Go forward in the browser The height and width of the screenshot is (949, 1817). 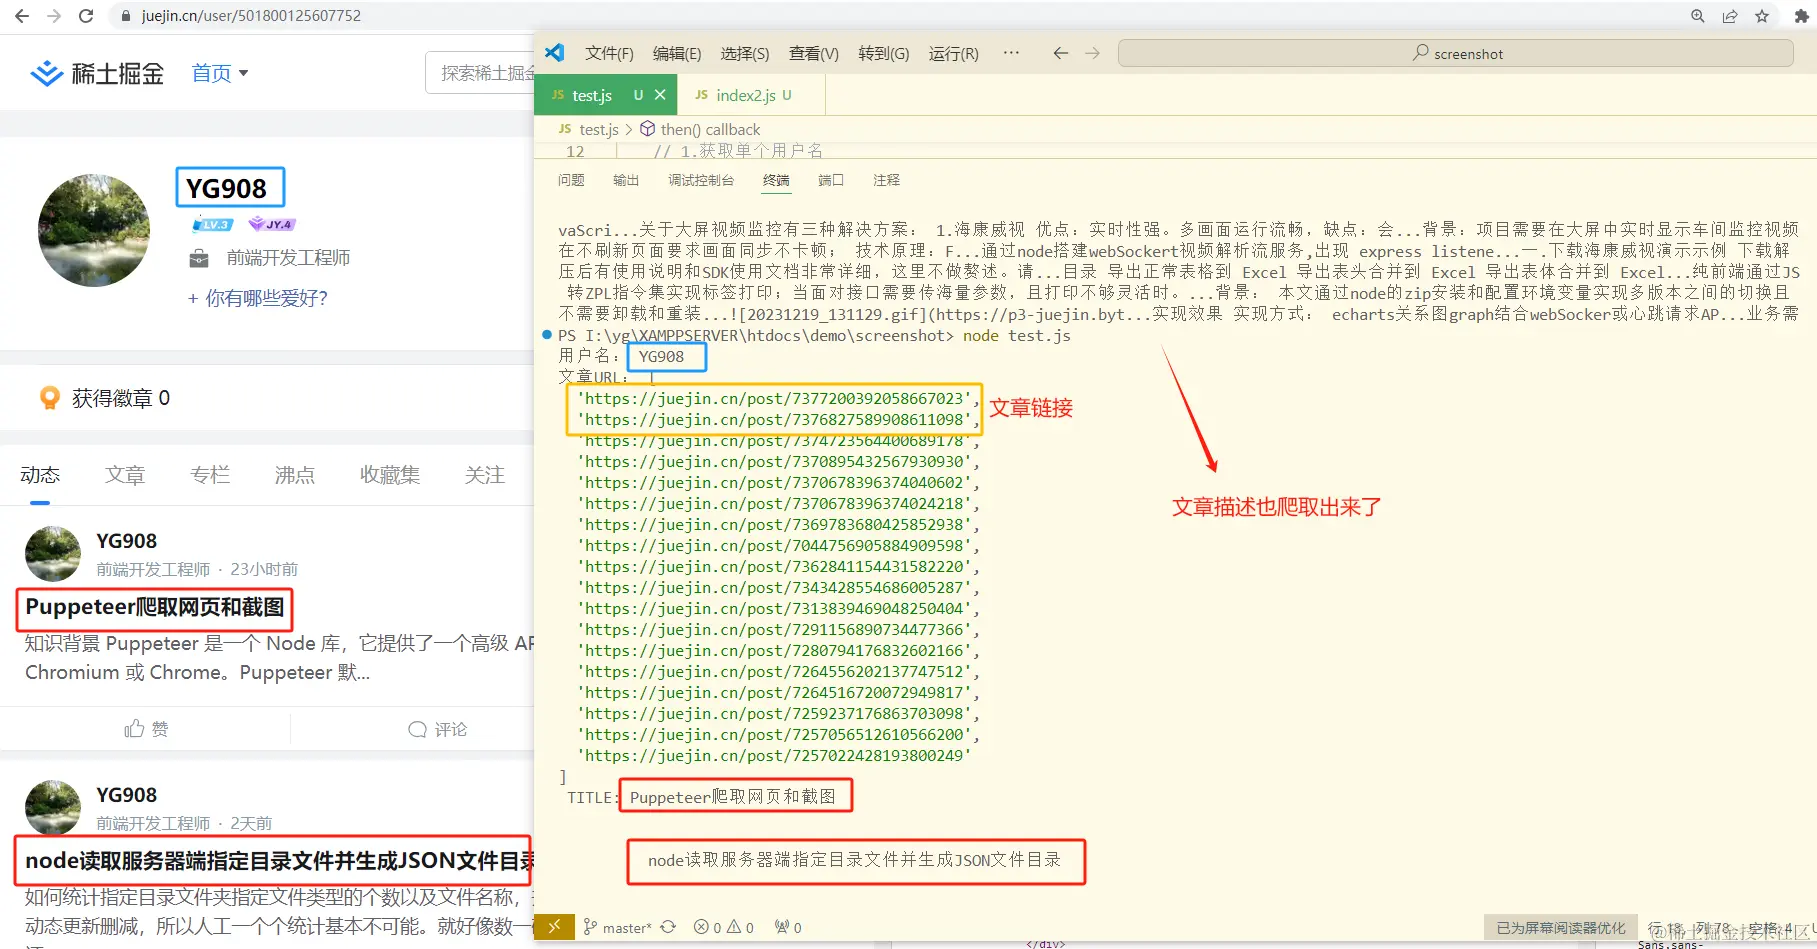(54, 16)
